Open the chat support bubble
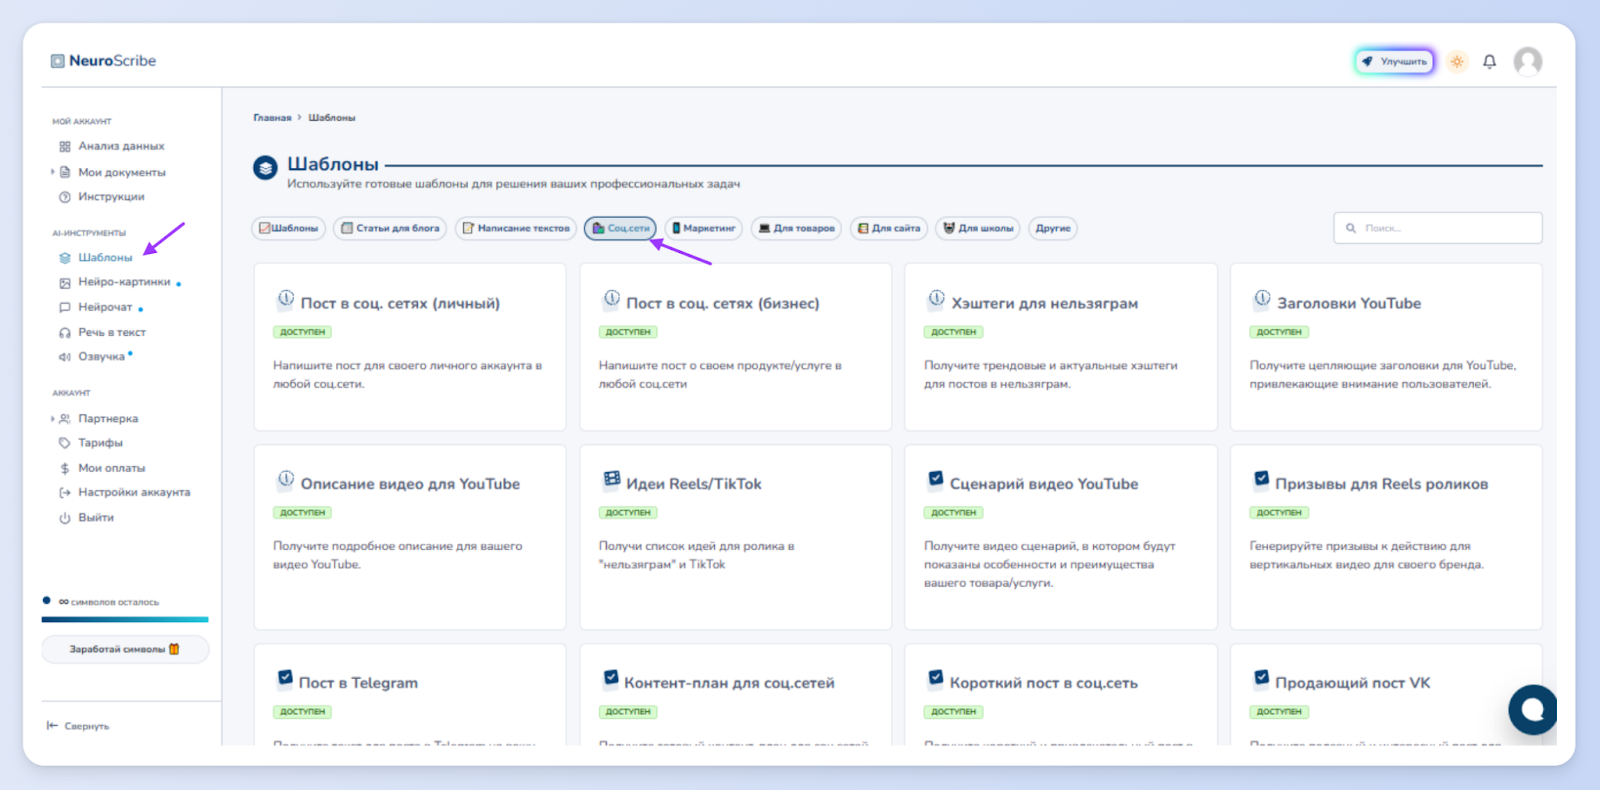The height and width of the screenshot is (790, 1600). pyautogui.click(x=1533, y=710)
